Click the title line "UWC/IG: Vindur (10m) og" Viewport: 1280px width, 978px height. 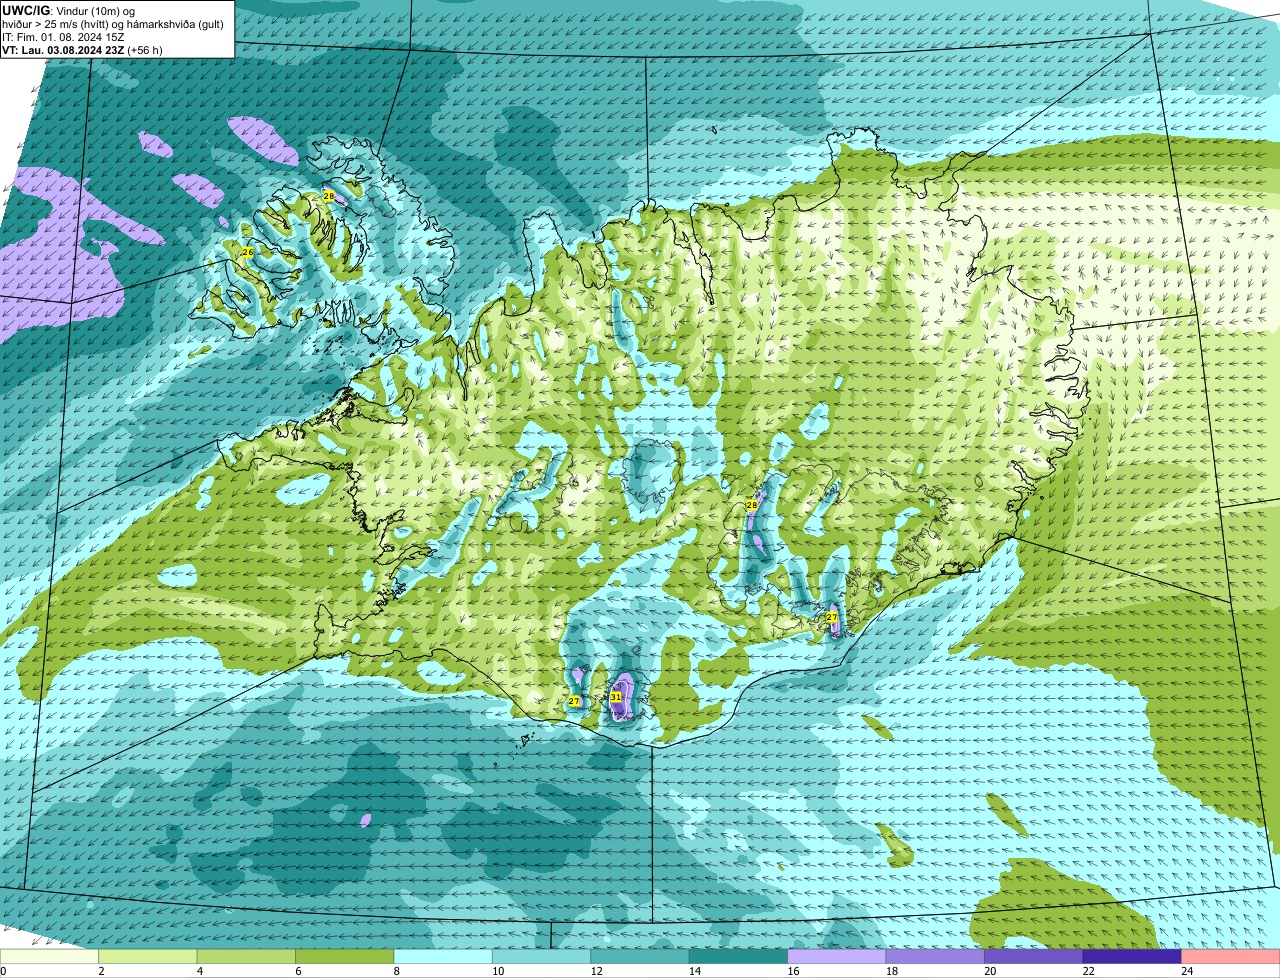[x=69, y=10]
